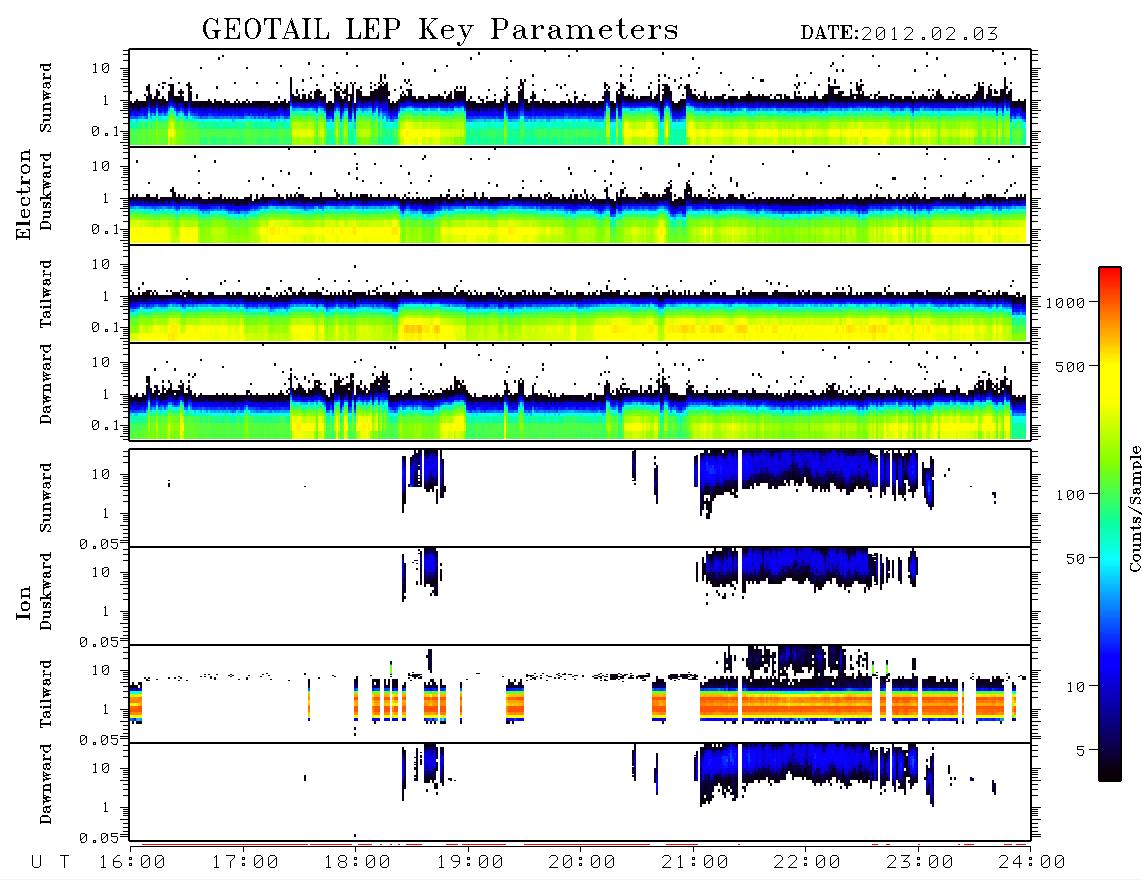Click the 0.05 tick of Ion Sunward panel
The width and height of the screenshot is (1142, 880).
[98, 543]
